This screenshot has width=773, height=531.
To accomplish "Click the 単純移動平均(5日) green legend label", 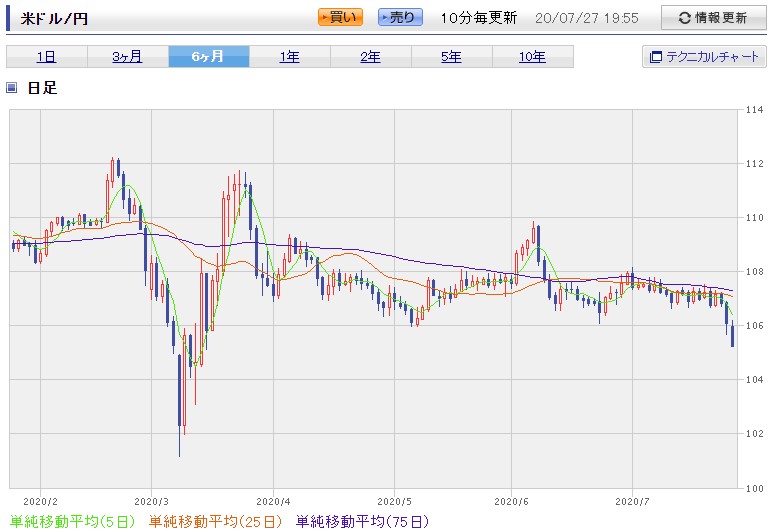I will tap(72, 521).
